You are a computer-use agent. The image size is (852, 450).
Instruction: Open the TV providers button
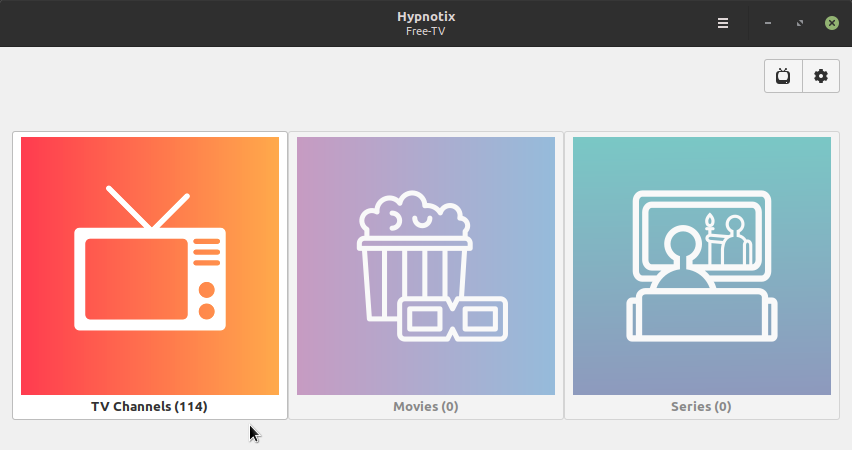tap(783, 76)
